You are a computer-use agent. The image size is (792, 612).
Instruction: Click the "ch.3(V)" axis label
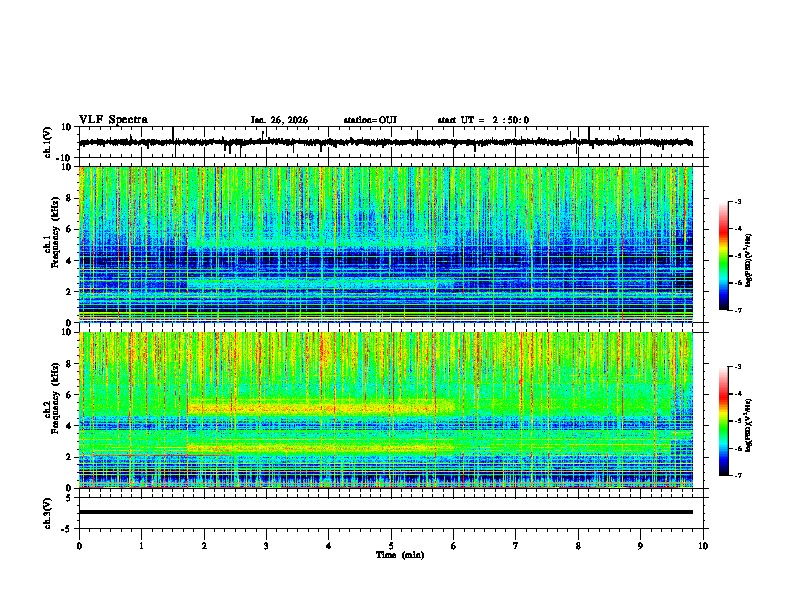[x=48, y=513]
